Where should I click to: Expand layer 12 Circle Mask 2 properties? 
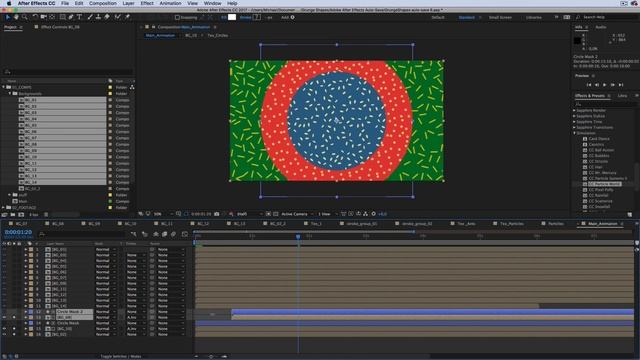[x=25, y=311]
